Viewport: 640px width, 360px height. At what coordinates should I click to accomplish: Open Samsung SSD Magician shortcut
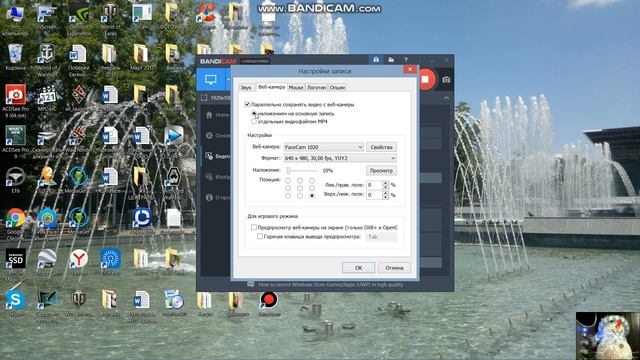16,259
